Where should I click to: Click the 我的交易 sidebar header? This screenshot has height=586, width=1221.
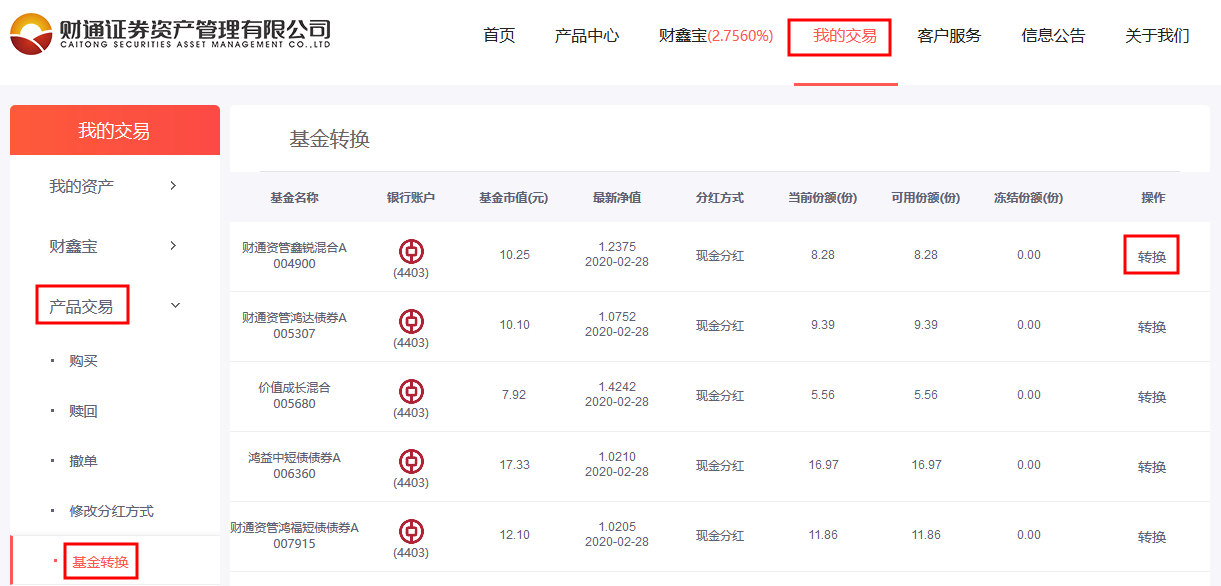(x=115, y=130)
